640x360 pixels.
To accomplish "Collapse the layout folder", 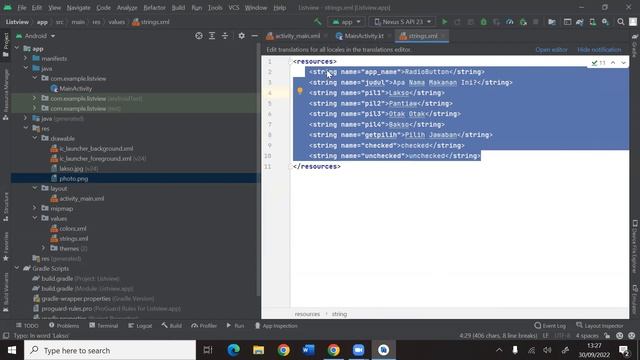I will click(35, 188).
